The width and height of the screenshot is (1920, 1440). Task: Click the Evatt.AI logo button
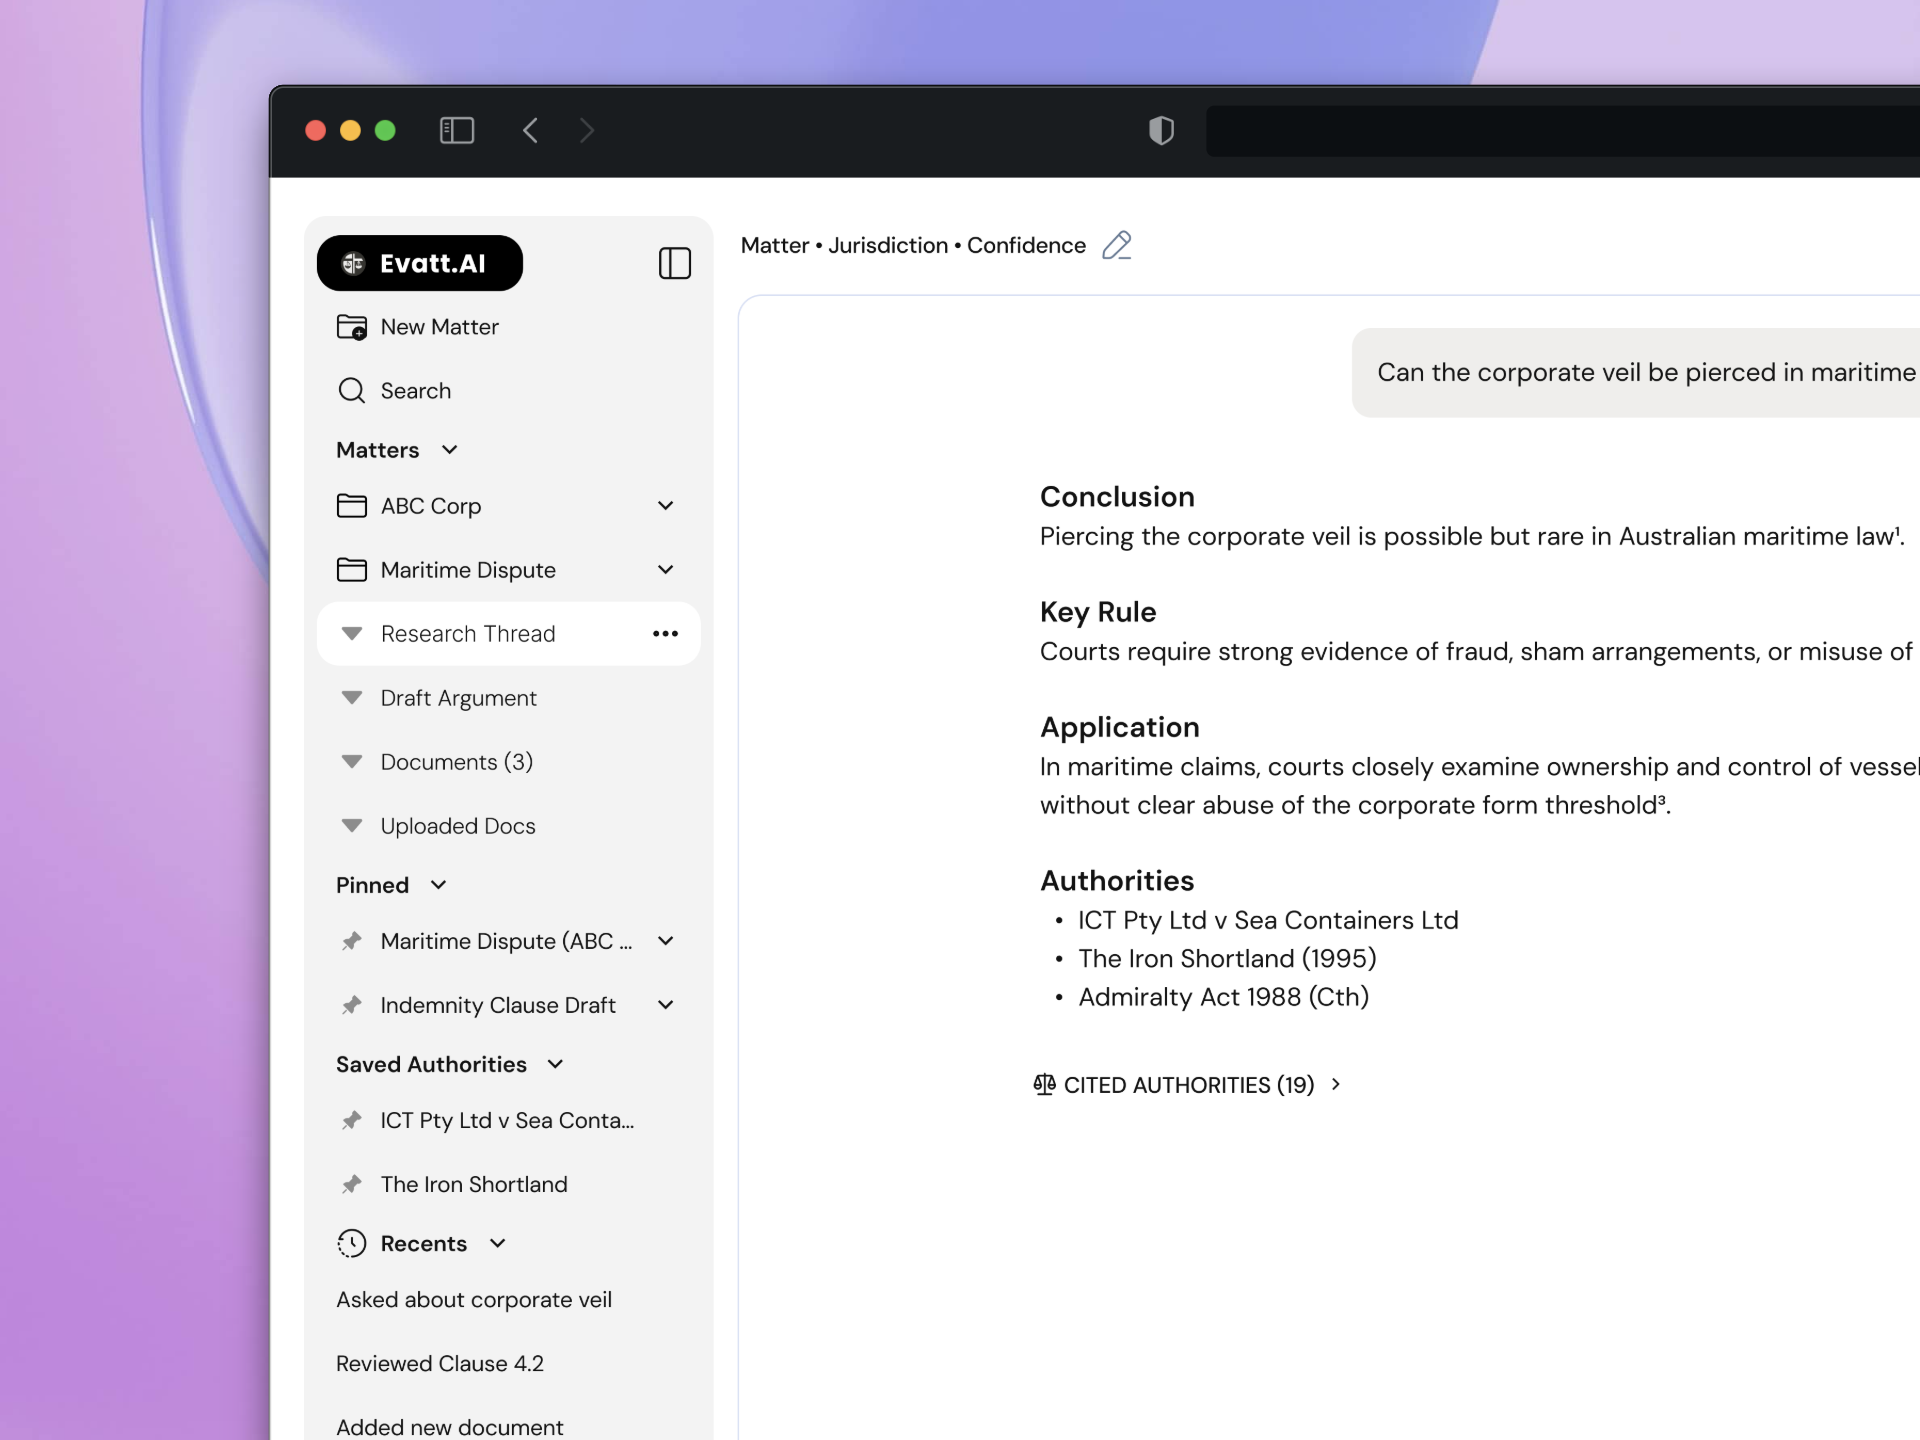click(419, 263)
